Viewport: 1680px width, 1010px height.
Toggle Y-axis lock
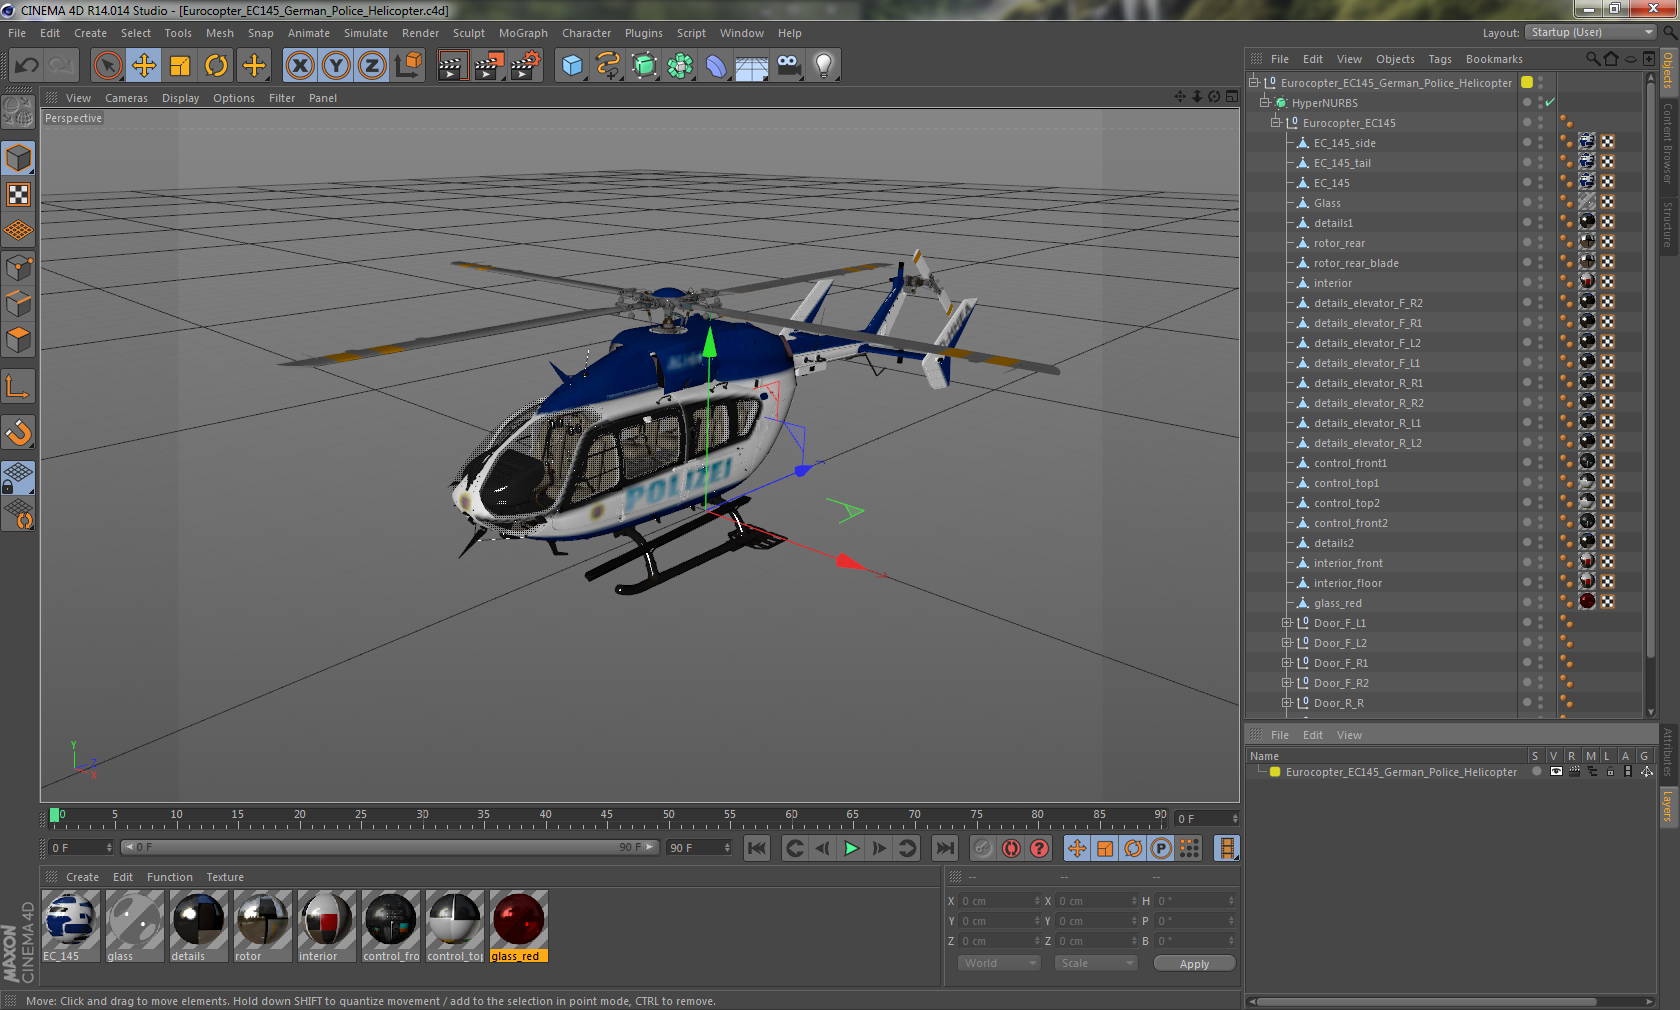(x=336, y=66)
